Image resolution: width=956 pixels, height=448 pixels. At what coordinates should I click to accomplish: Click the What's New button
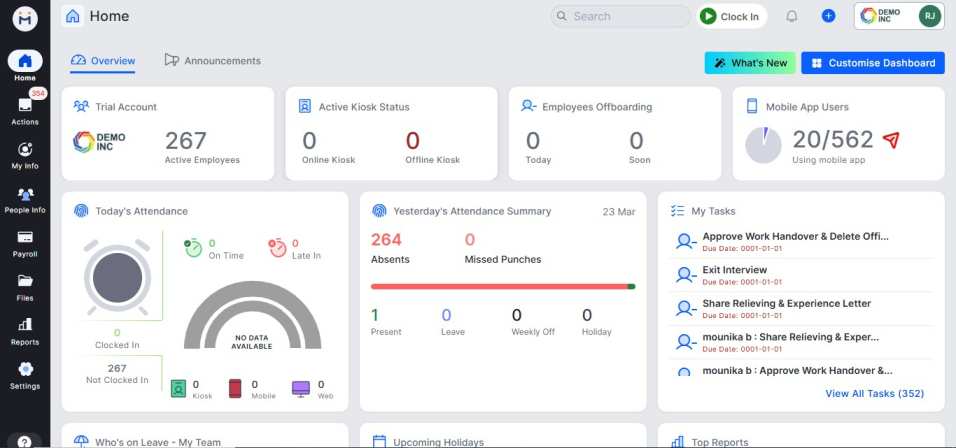(750, 63)
